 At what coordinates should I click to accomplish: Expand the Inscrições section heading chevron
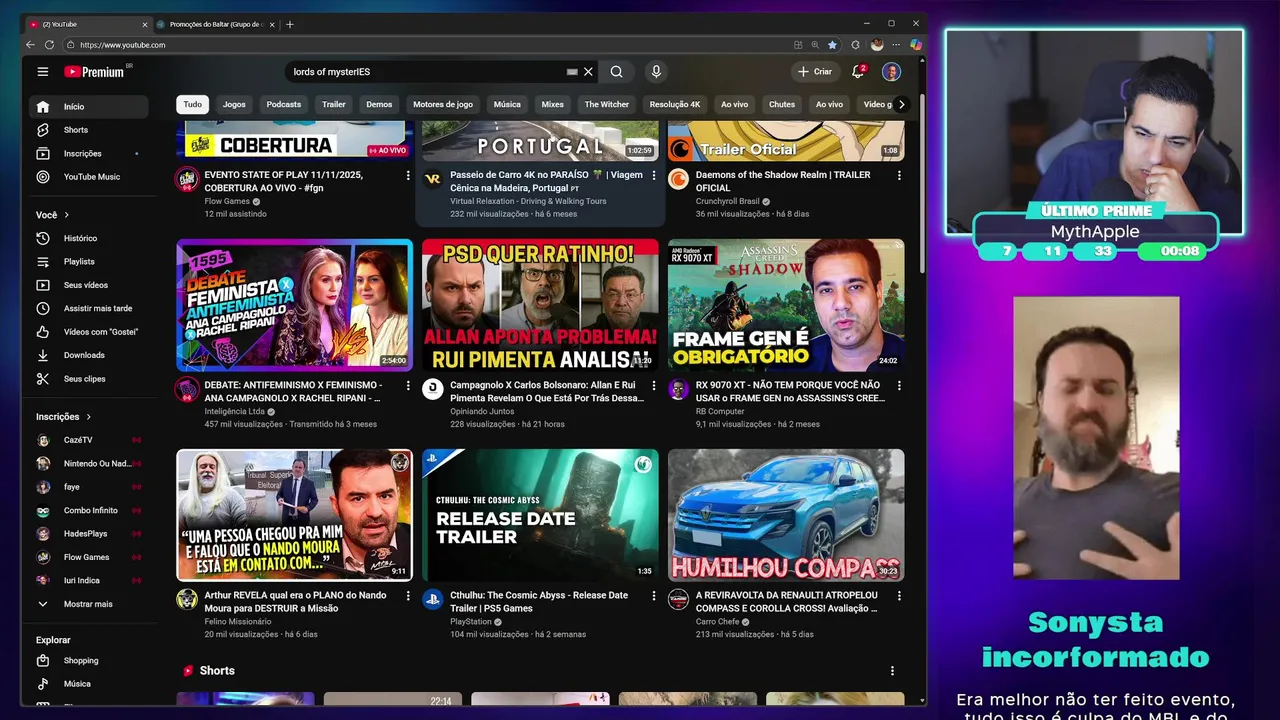pos(88,417)
